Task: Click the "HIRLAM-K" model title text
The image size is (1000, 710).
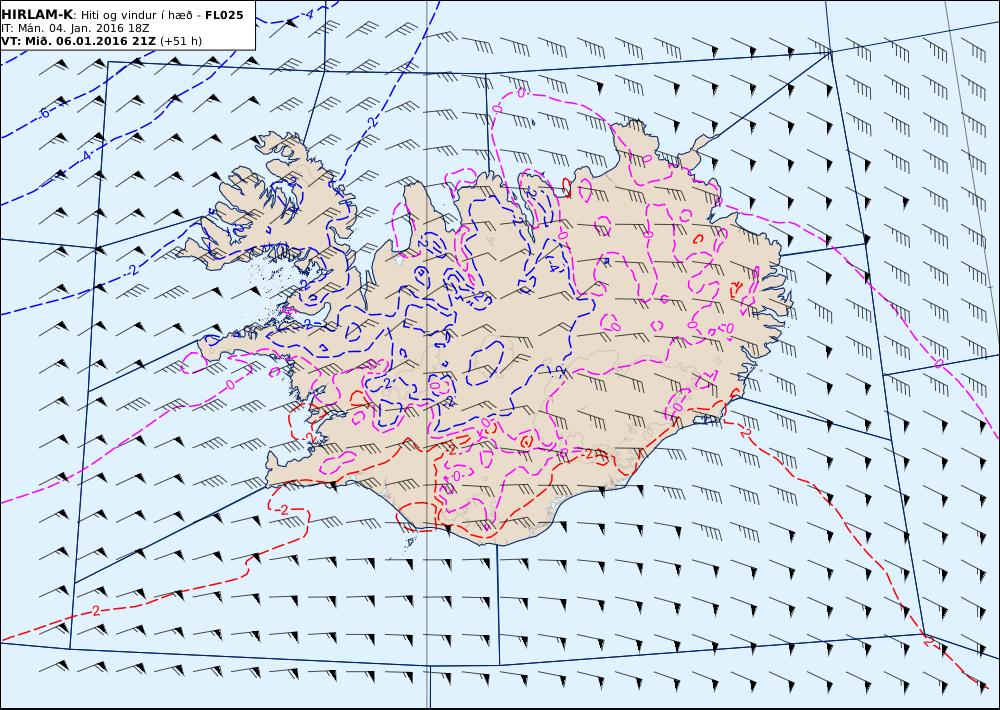Action: click(37, 15)
